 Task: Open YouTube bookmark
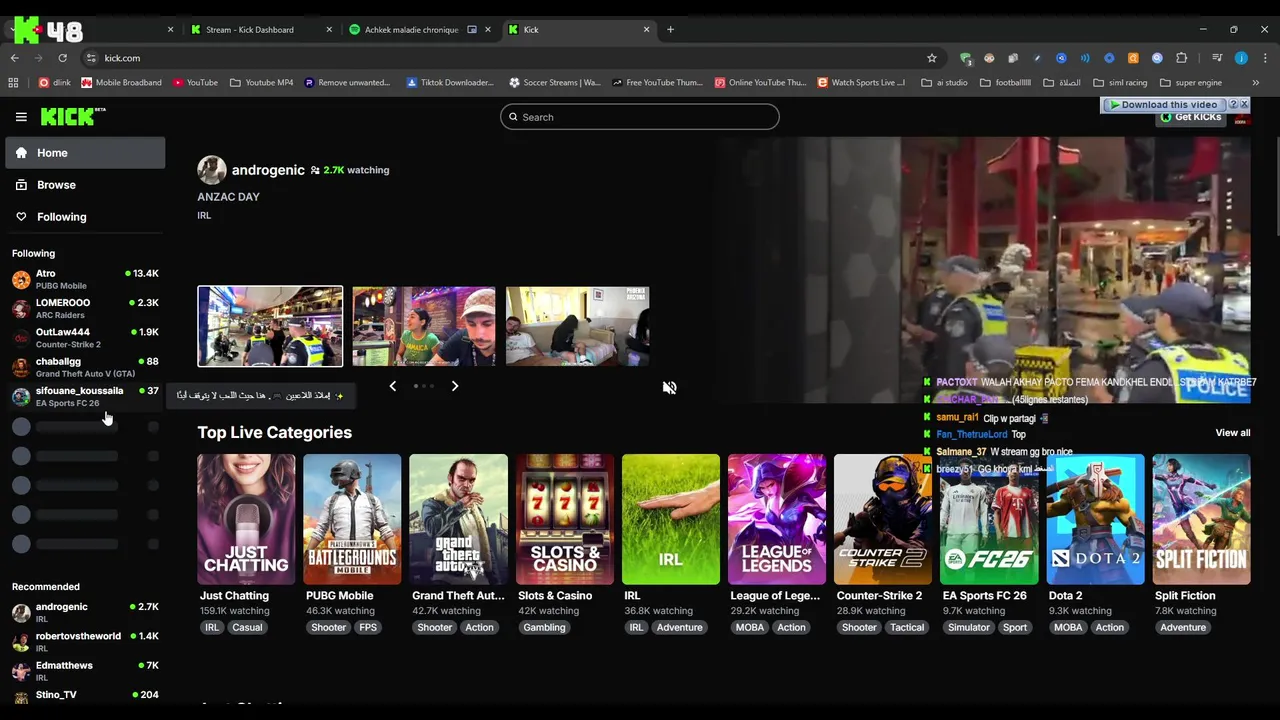[195, 83]
